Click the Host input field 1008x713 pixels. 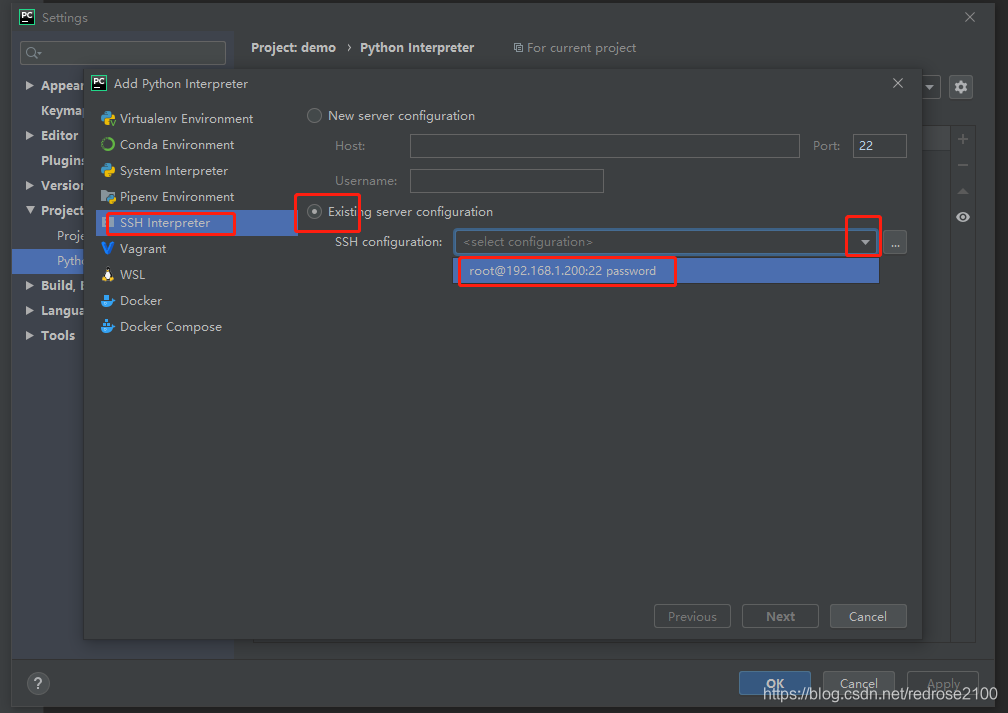[604, 146]
